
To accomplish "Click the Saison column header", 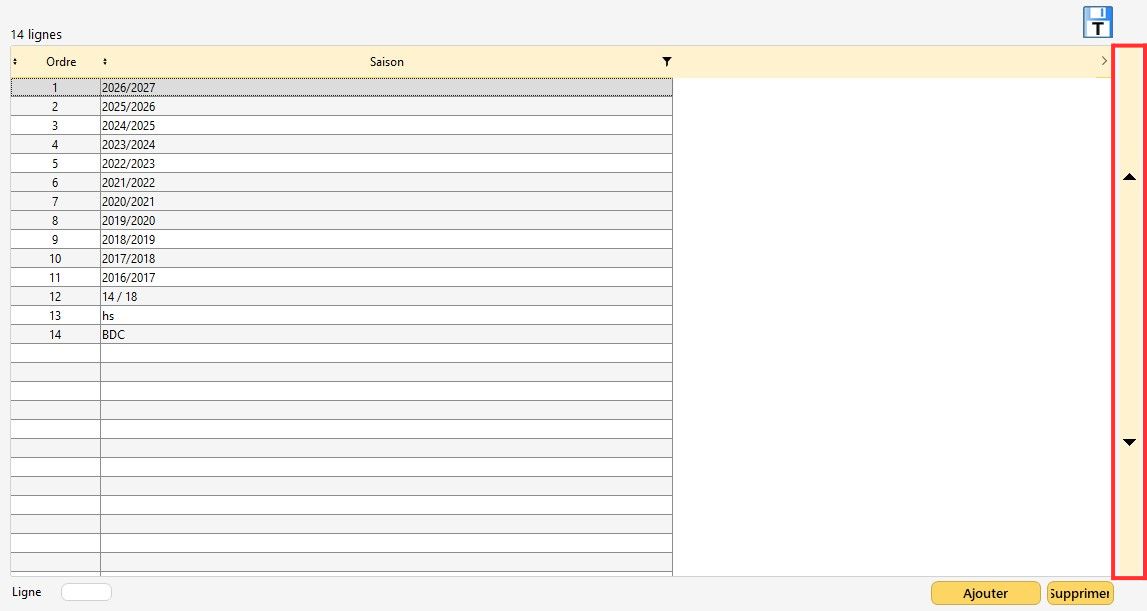I will pos(386,62).
